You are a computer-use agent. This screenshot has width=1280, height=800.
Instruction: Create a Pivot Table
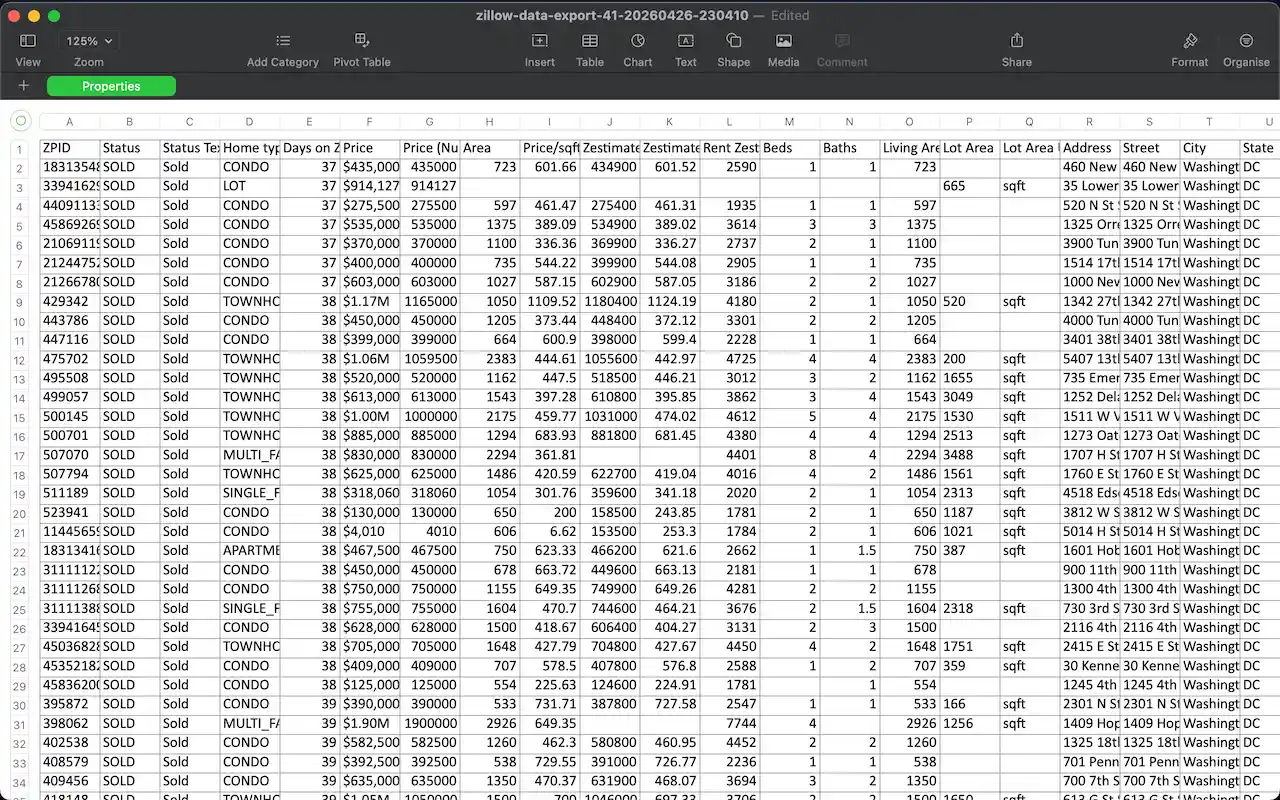point(362,41)
